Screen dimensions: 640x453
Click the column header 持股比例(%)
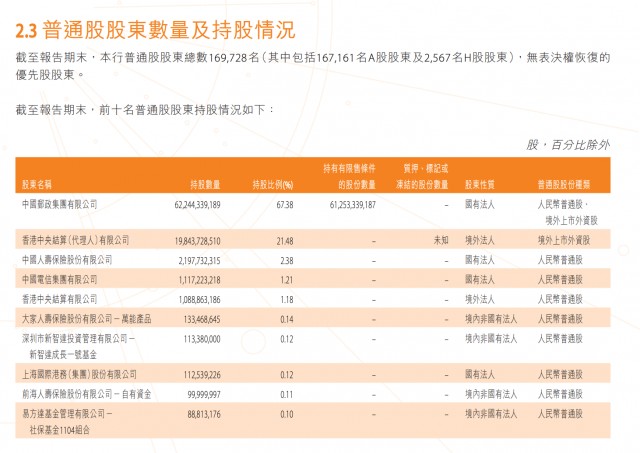273,185
